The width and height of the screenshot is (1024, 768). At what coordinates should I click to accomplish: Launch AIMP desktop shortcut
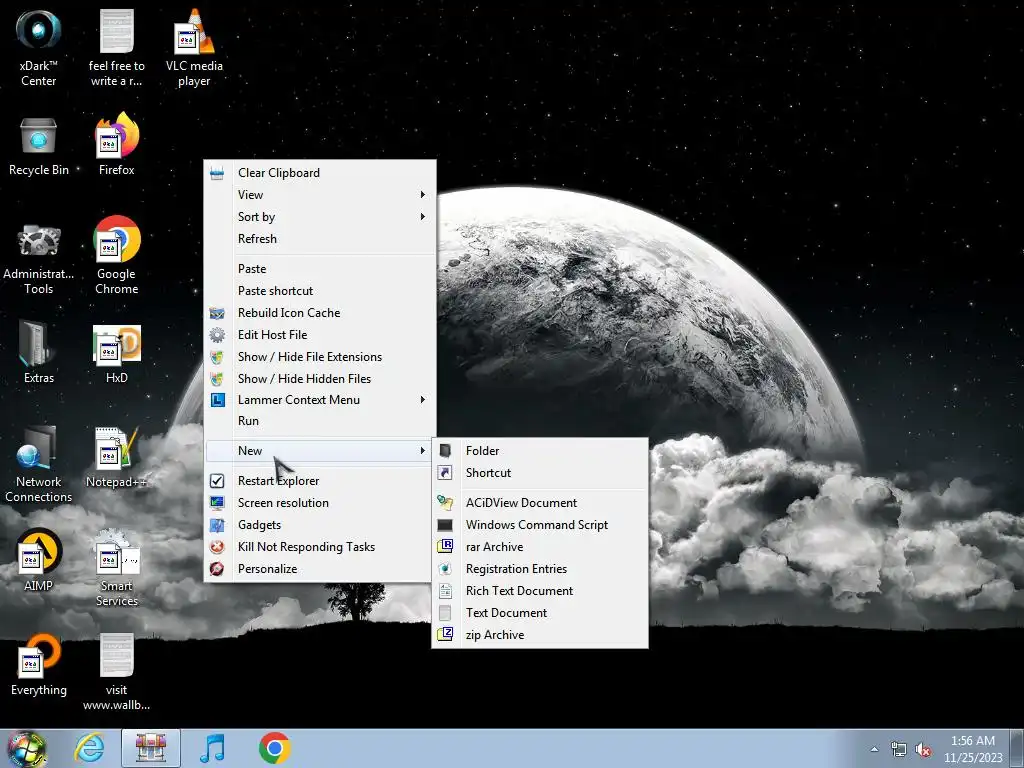click(39, 560)
